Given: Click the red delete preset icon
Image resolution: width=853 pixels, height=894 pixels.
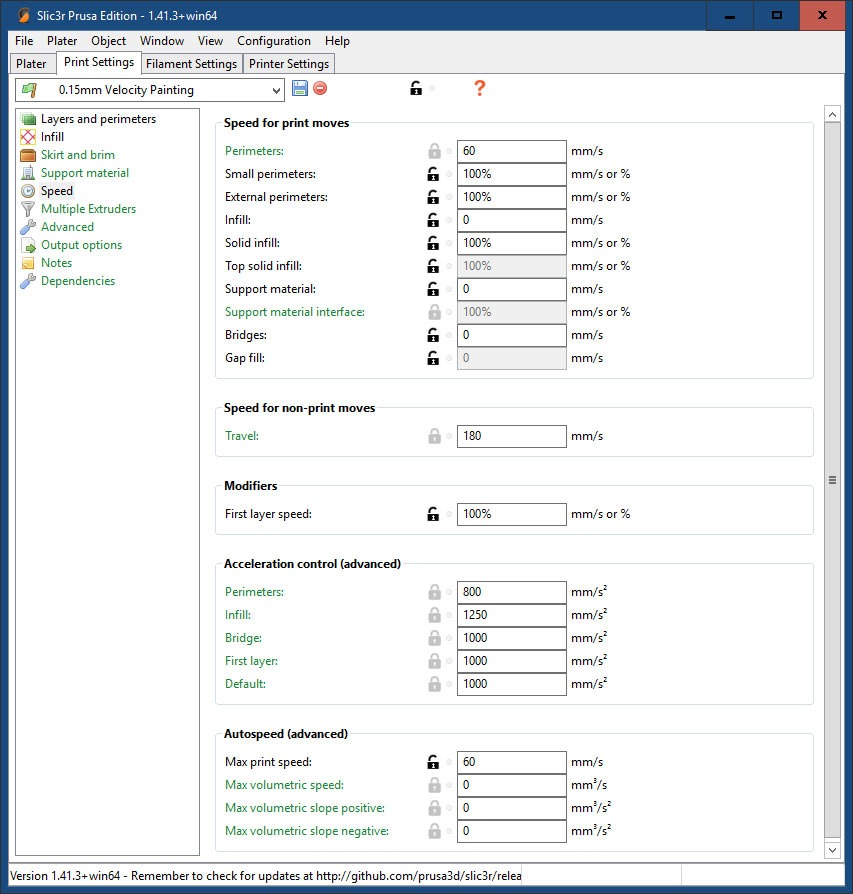Looking at the screenshot, I should click(x=320, y=88).
